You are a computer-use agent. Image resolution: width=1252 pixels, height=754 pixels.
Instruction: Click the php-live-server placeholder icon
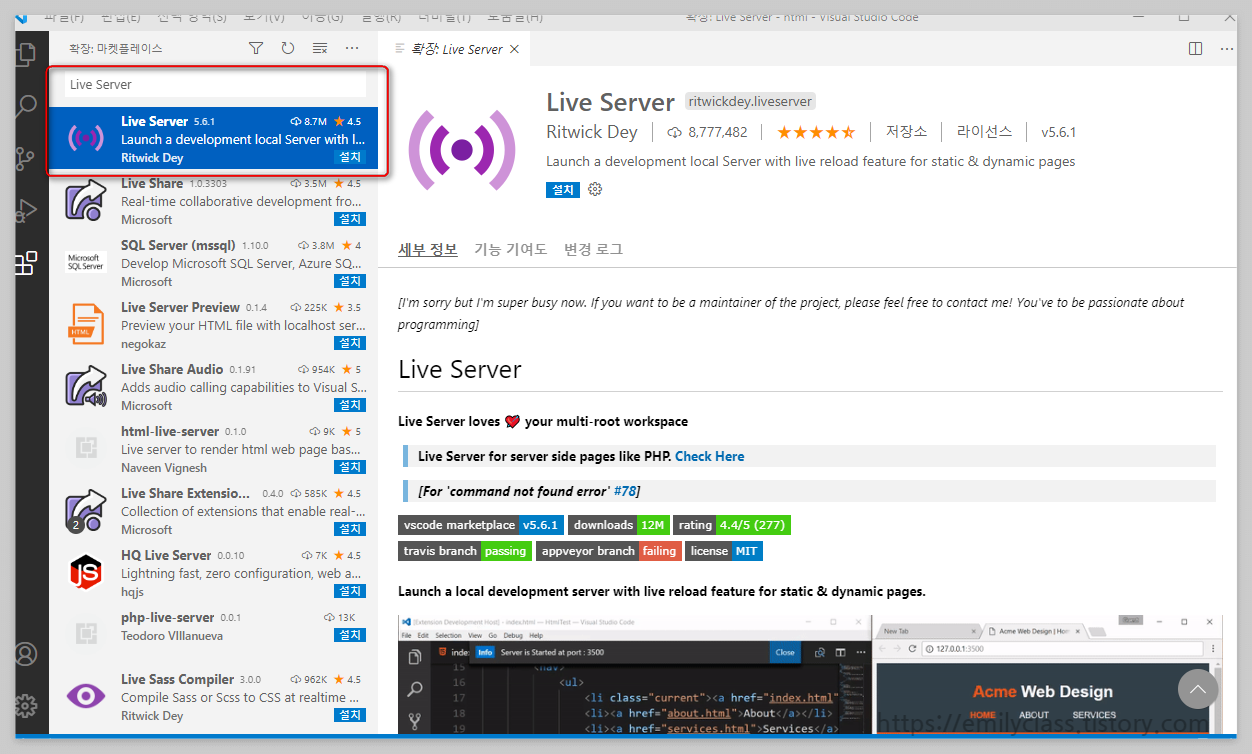(86, 635)
